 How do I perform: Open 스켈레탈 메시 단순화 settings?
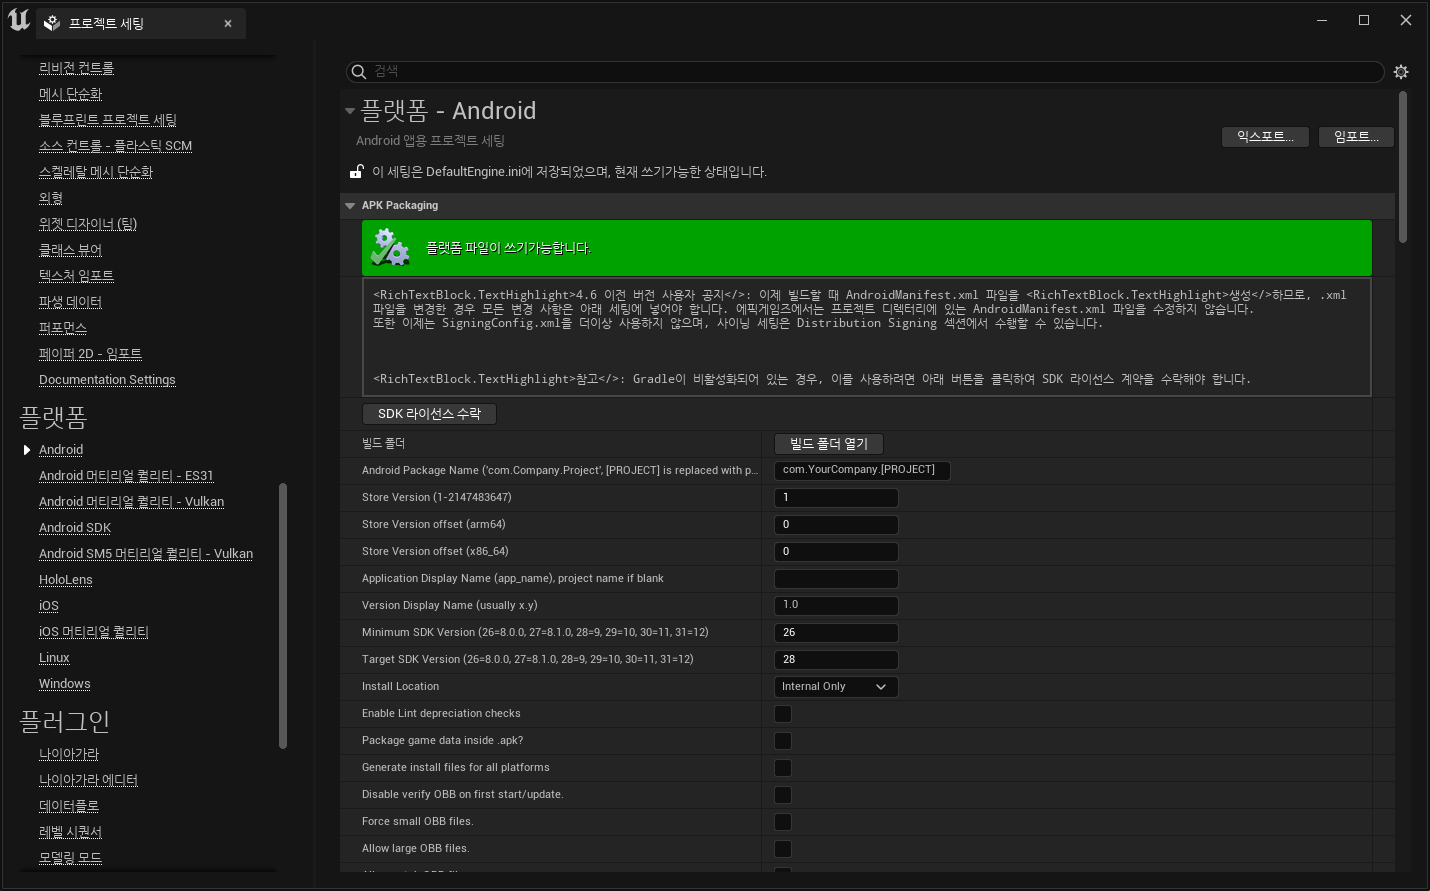coord(95,172)
